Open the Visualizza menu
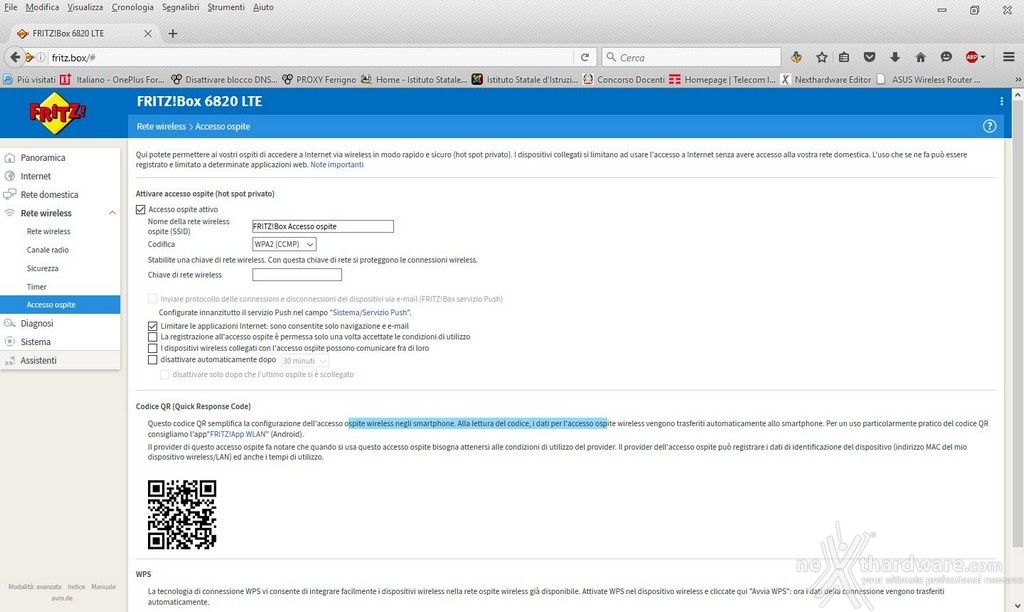Viewport: 1024px width, 612px height. coord(86,7)
